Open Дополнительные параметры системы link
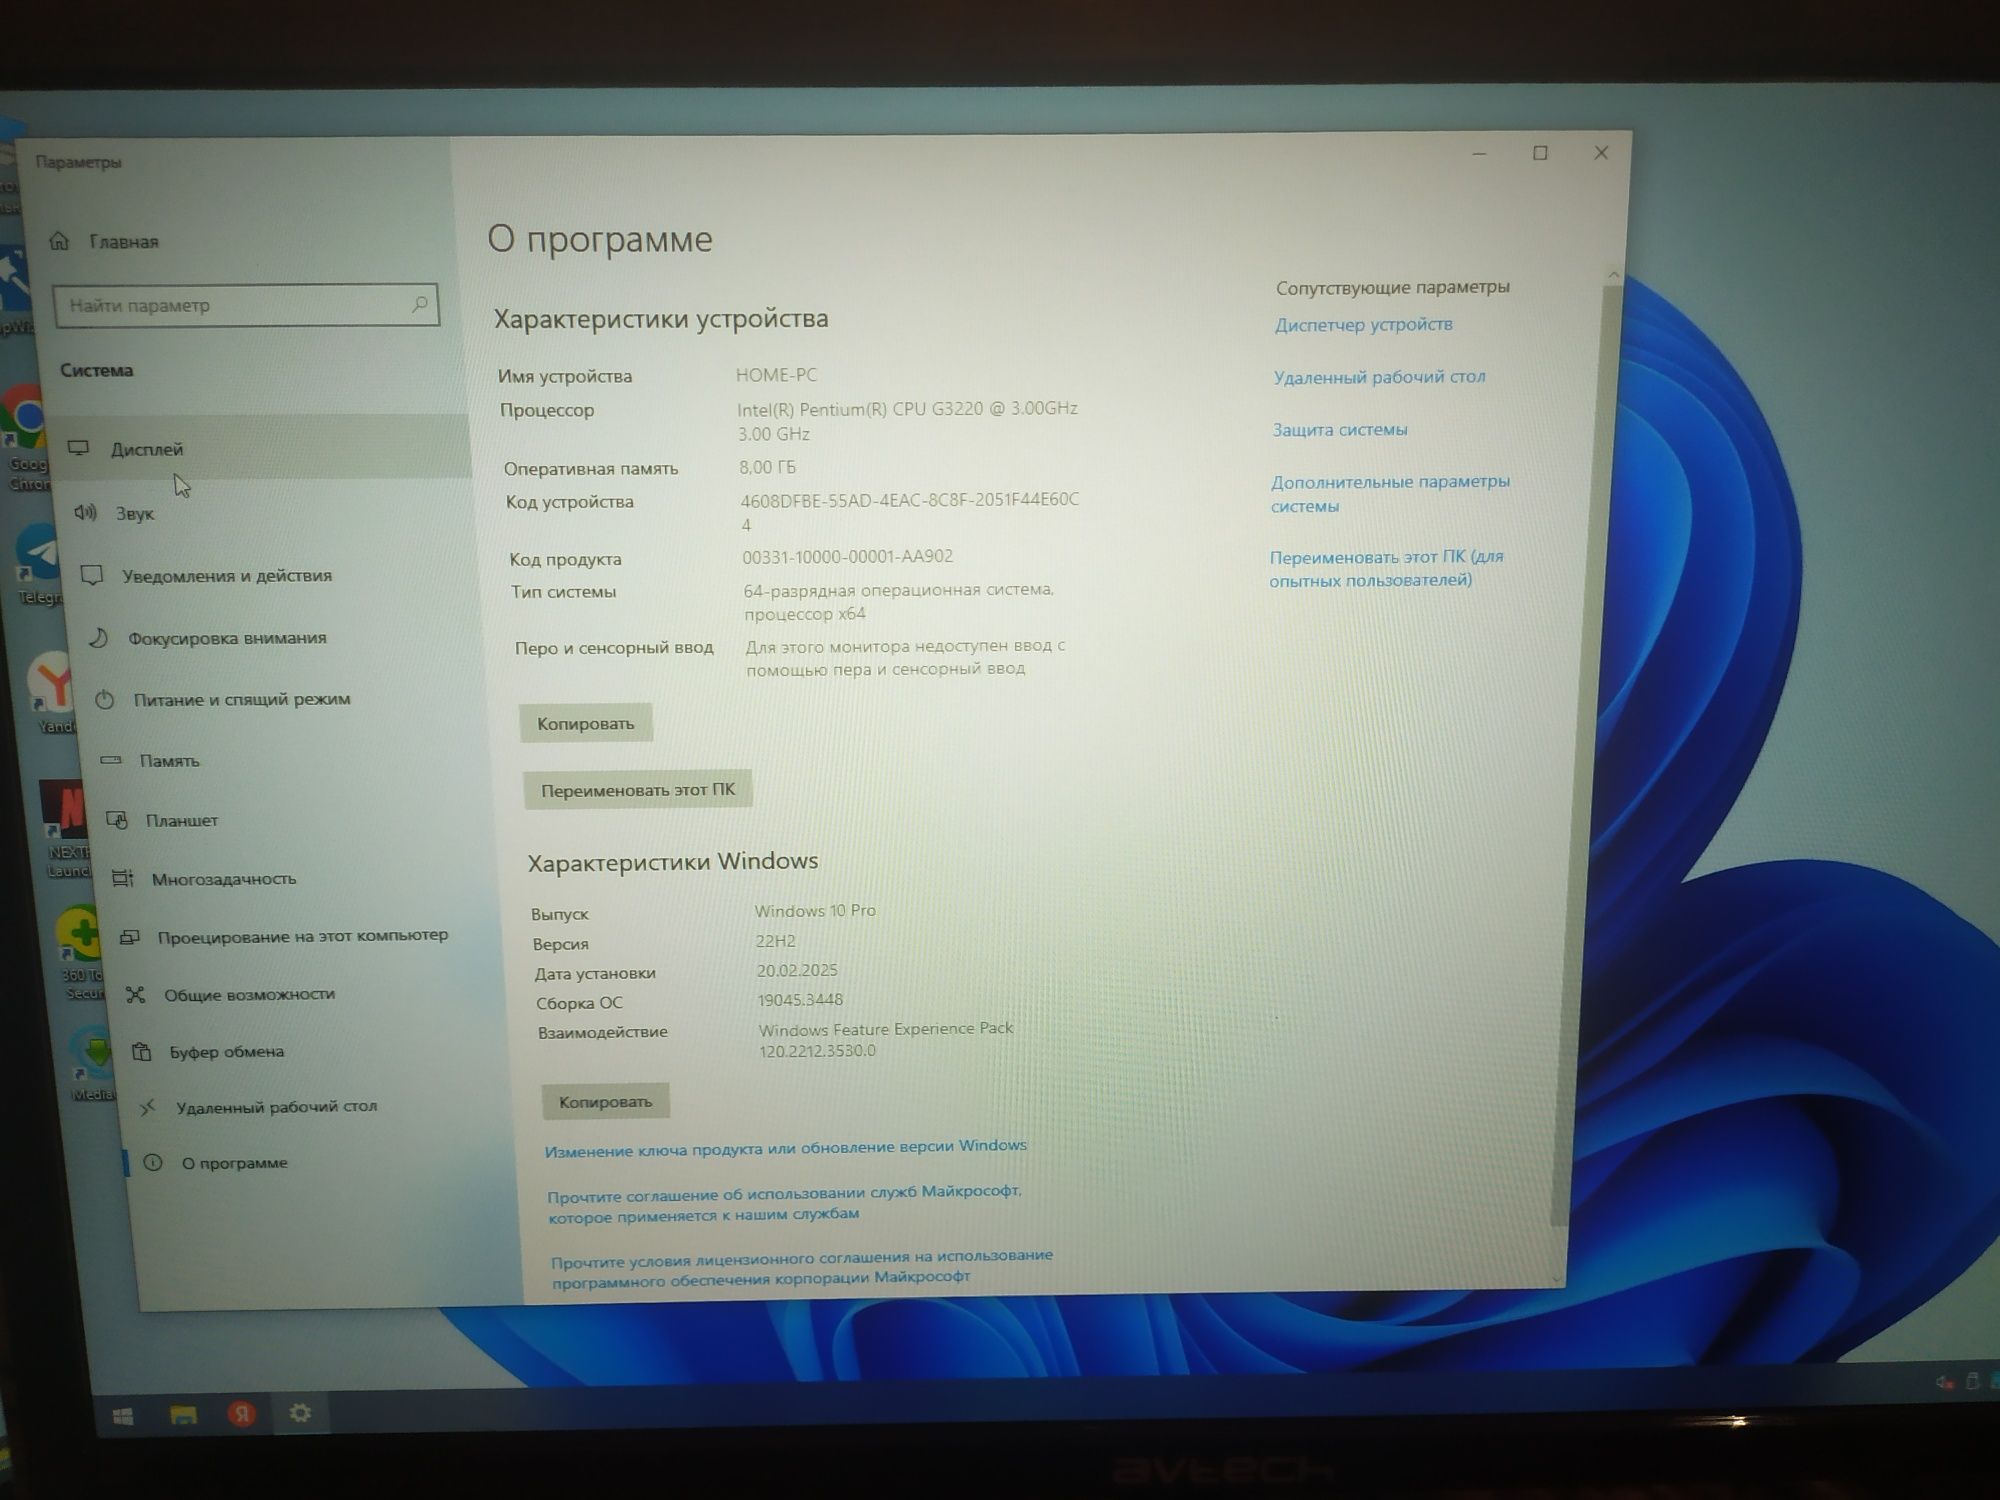 tap(1390, 493)
